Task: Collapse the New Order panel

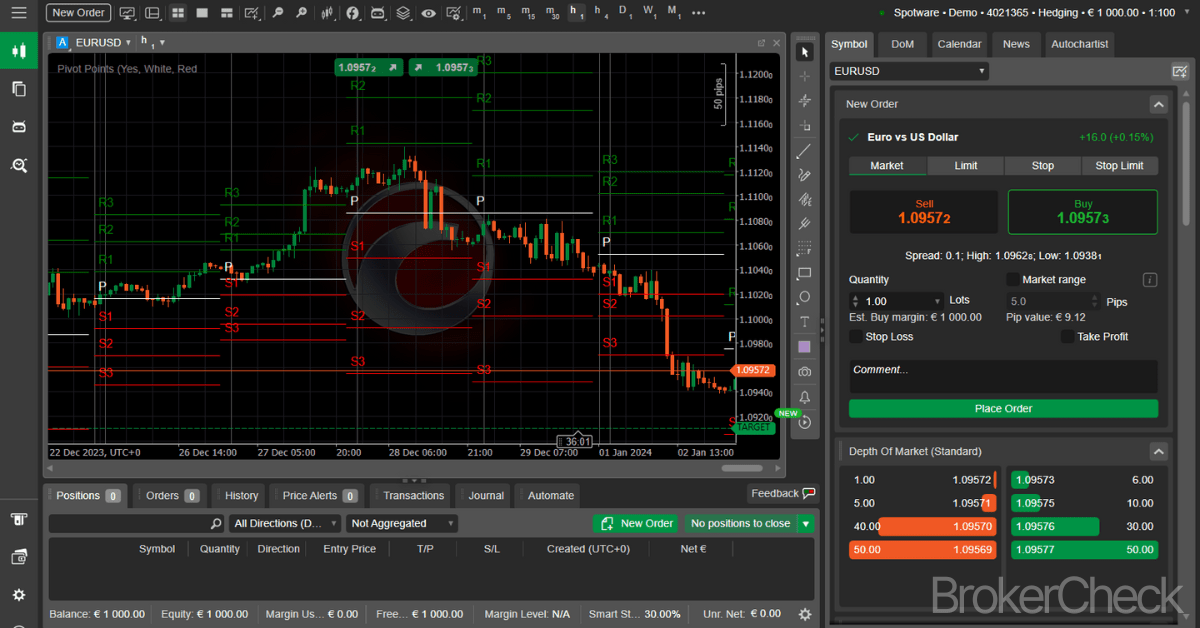Action: pos(1158,104)
